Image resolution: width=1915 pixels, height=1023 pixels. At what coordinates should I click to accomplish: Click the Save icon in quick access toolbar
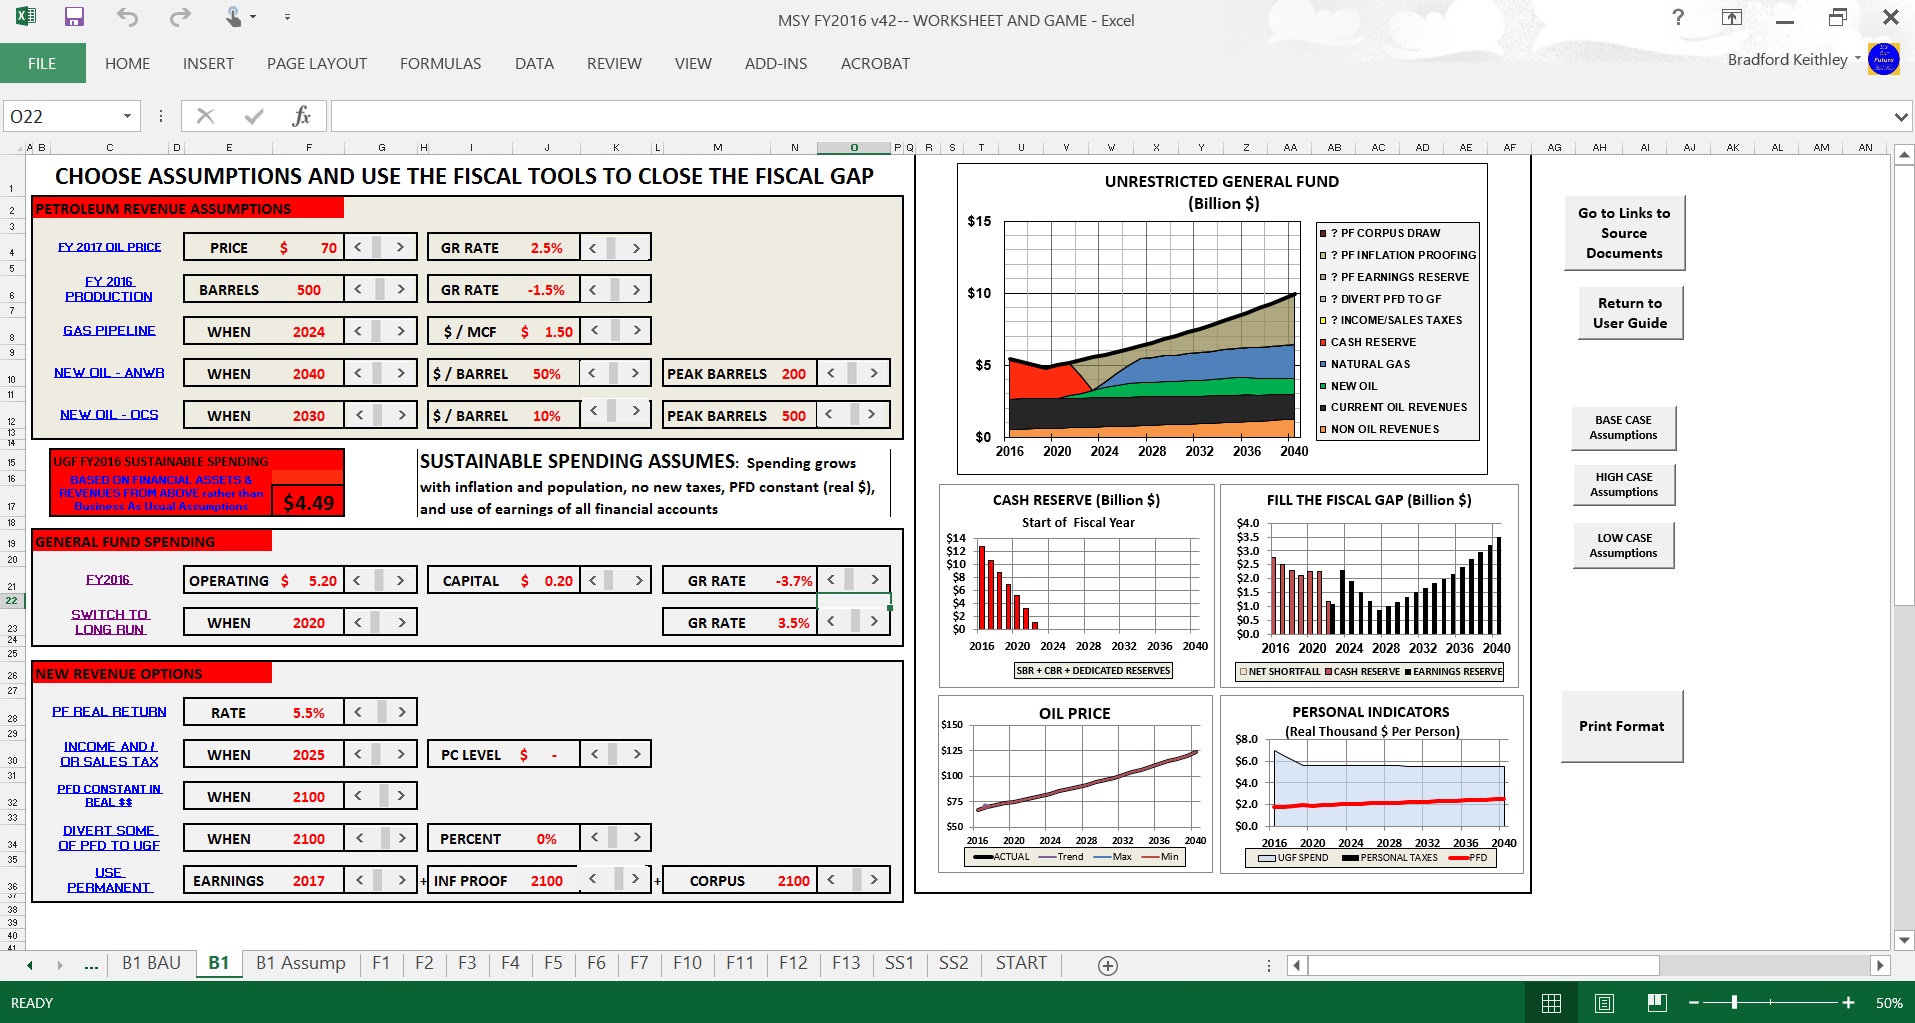pos(74,17)
